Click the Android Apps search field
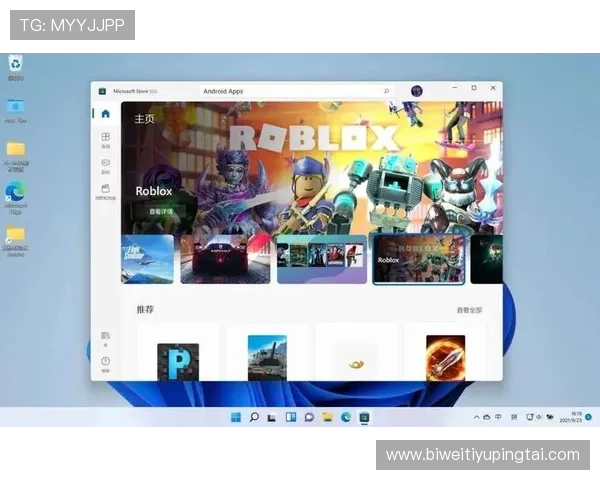The image size is (600, 480). [x=297, y=91]
